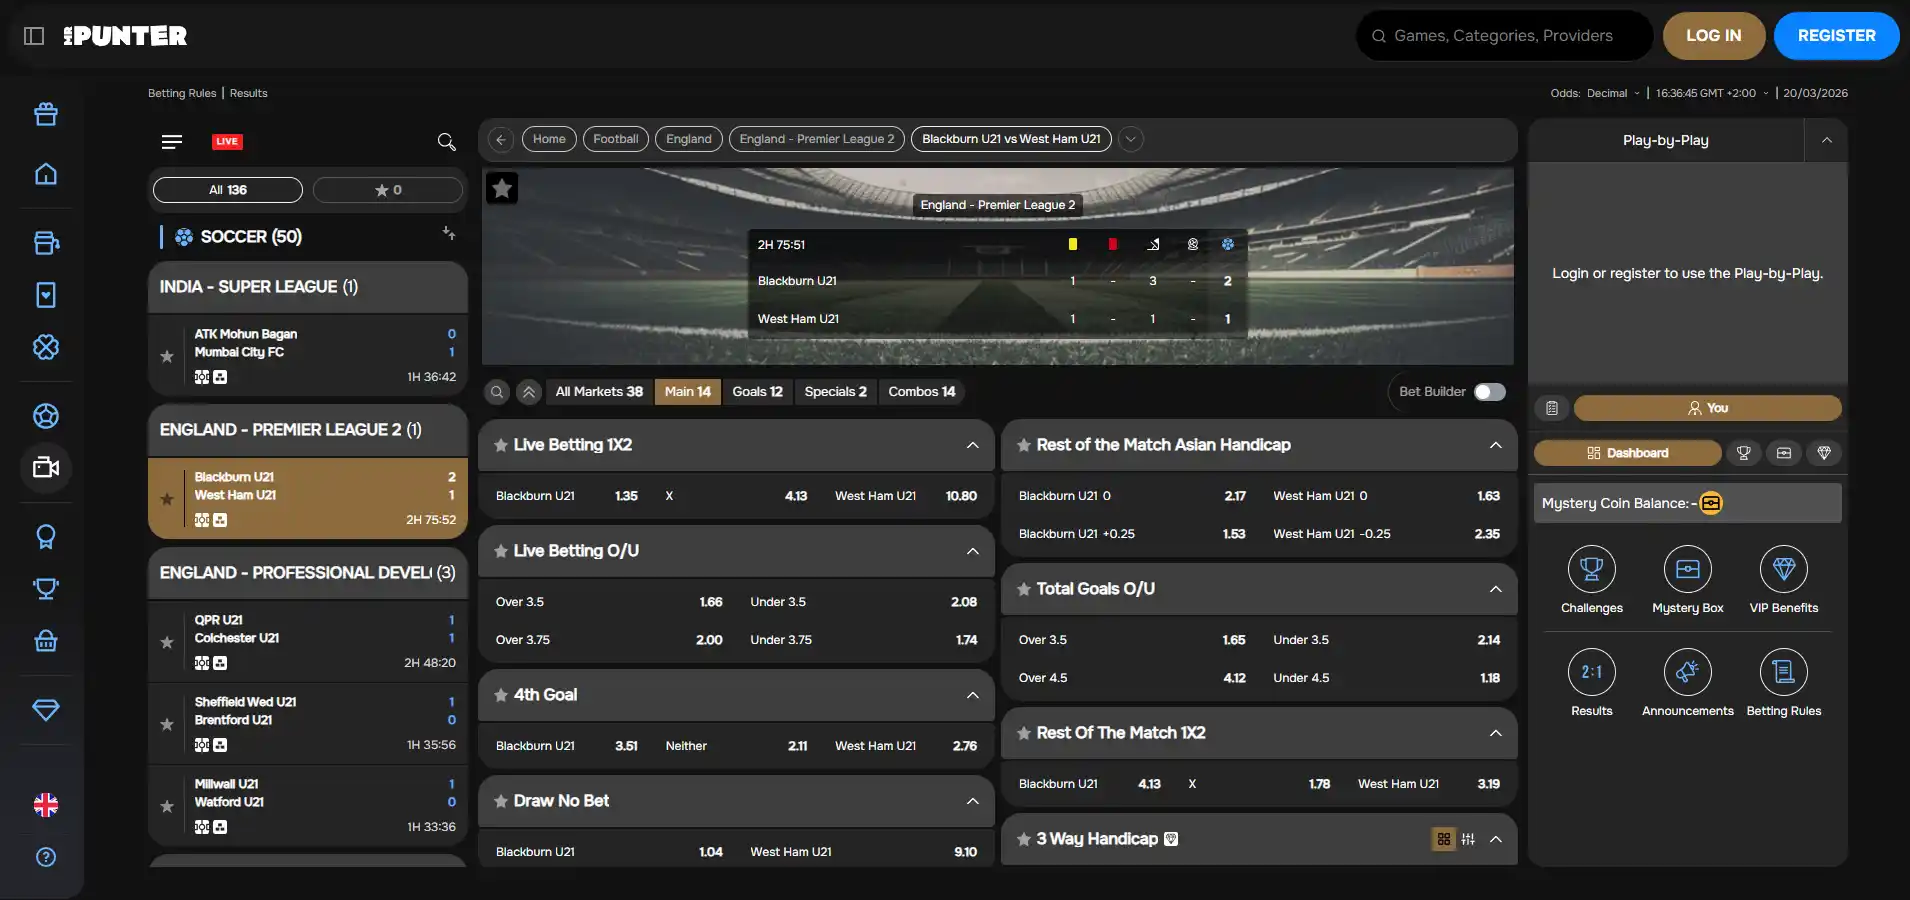Viewport: 1910px width, 900px height.
Task: Switch to the Combos 14 tab
Action: coord(922,392)
